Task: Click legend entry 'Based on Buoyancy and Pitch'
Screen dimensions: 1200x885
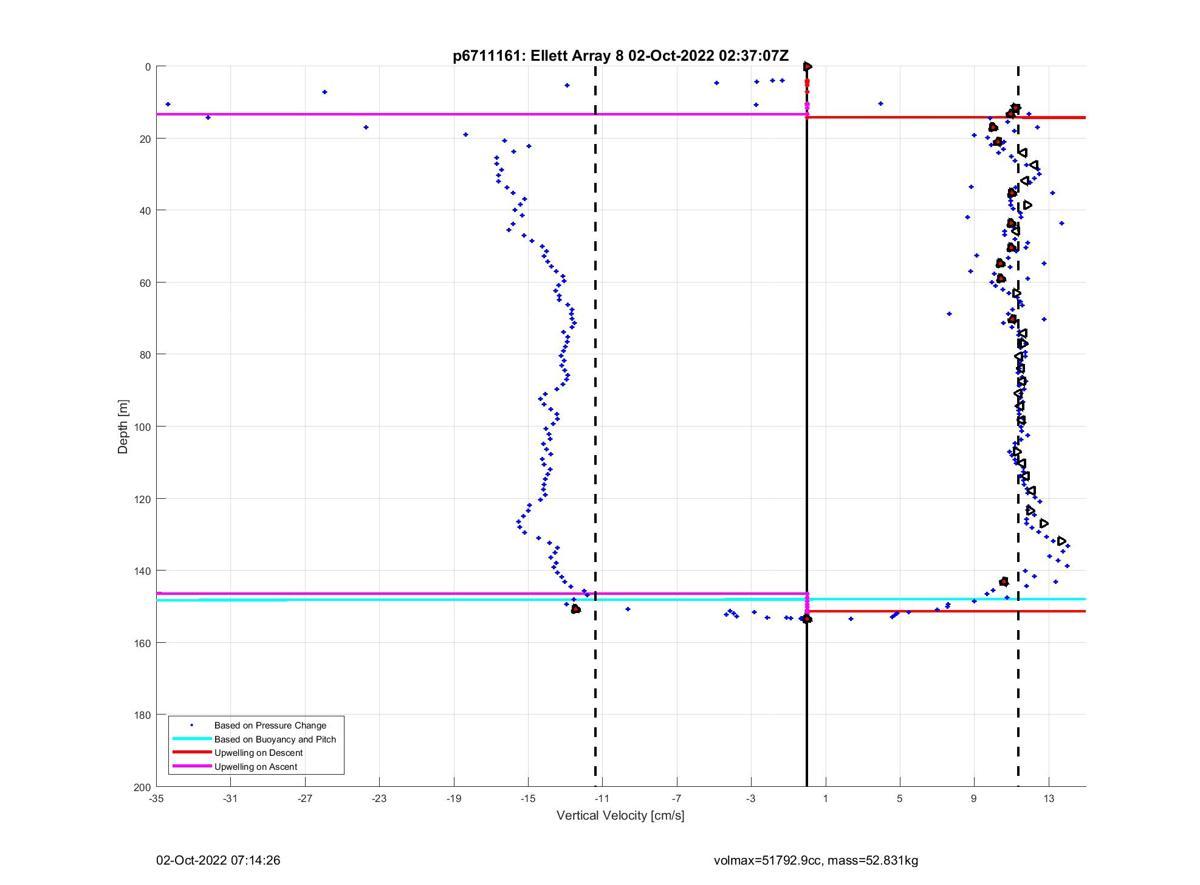Action: pos(275,739)
